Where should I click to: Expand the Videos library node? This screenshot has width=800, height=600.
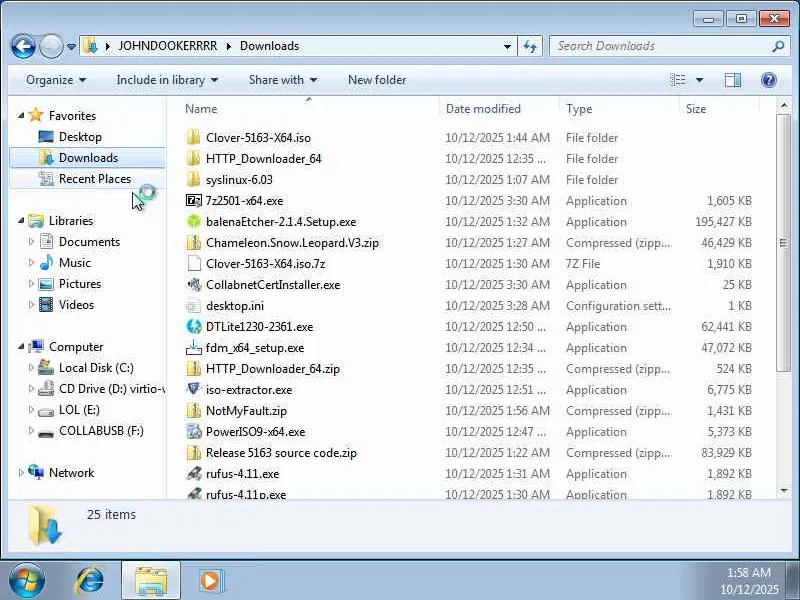[x=31, y=305]
